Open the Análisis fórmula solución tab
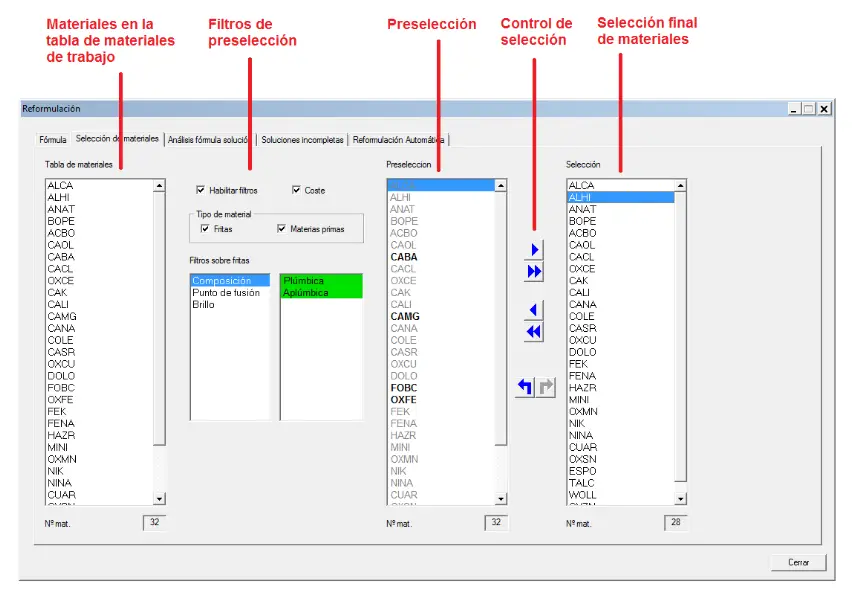The width and height of the screenshot is (854, 595). 209,140
